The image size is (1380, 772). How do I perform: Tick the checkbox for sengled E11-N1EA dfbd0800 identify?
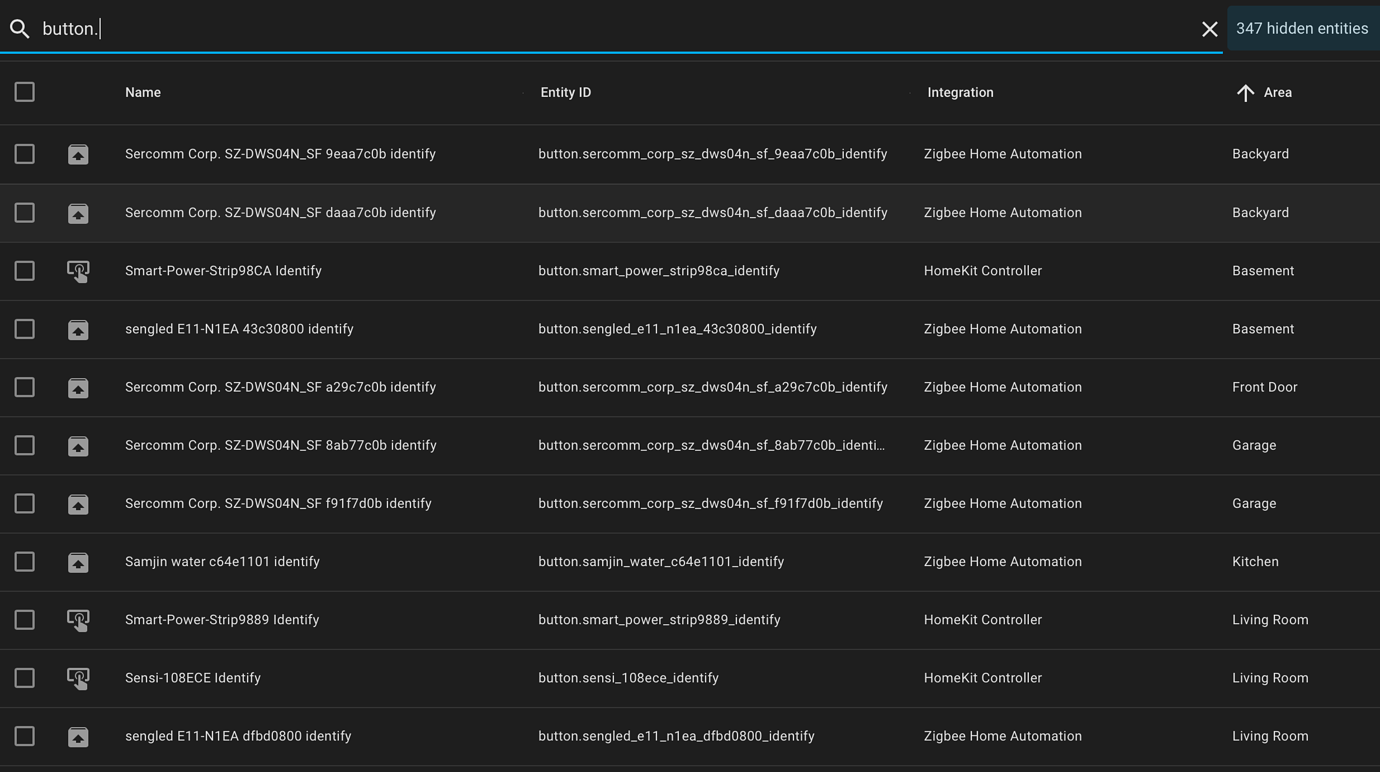(24, 736)
